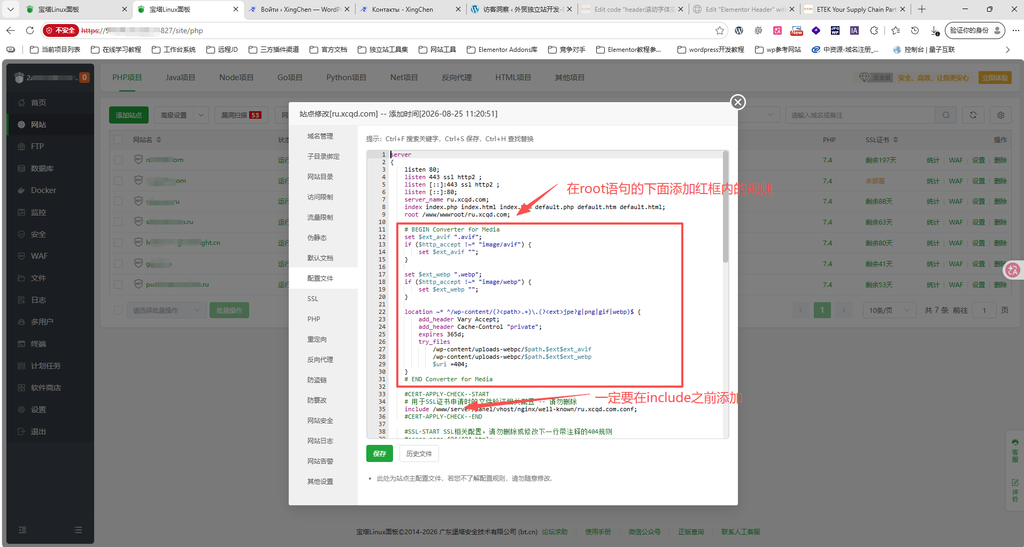
Task: Tick checkbox of the second site row
Action: pos(118,180)
